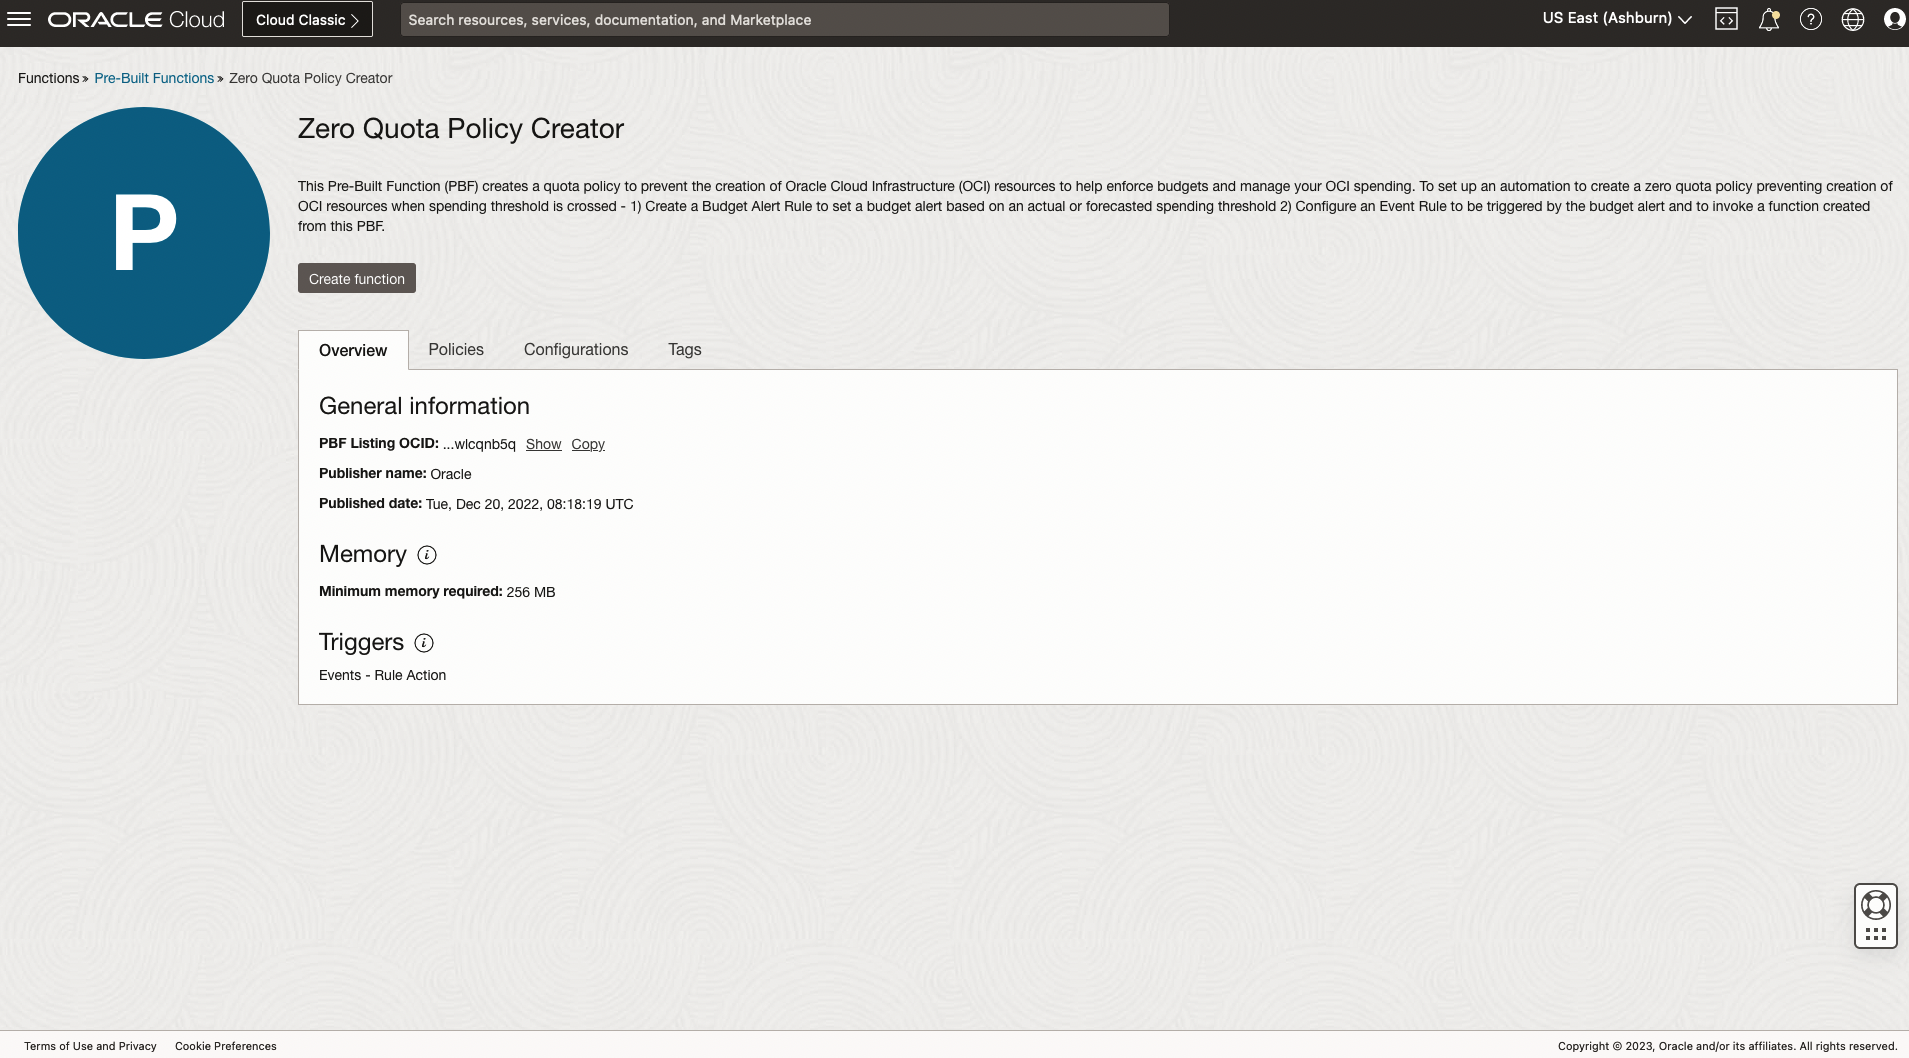Switch to Cloud Classic view

point(307,20)
